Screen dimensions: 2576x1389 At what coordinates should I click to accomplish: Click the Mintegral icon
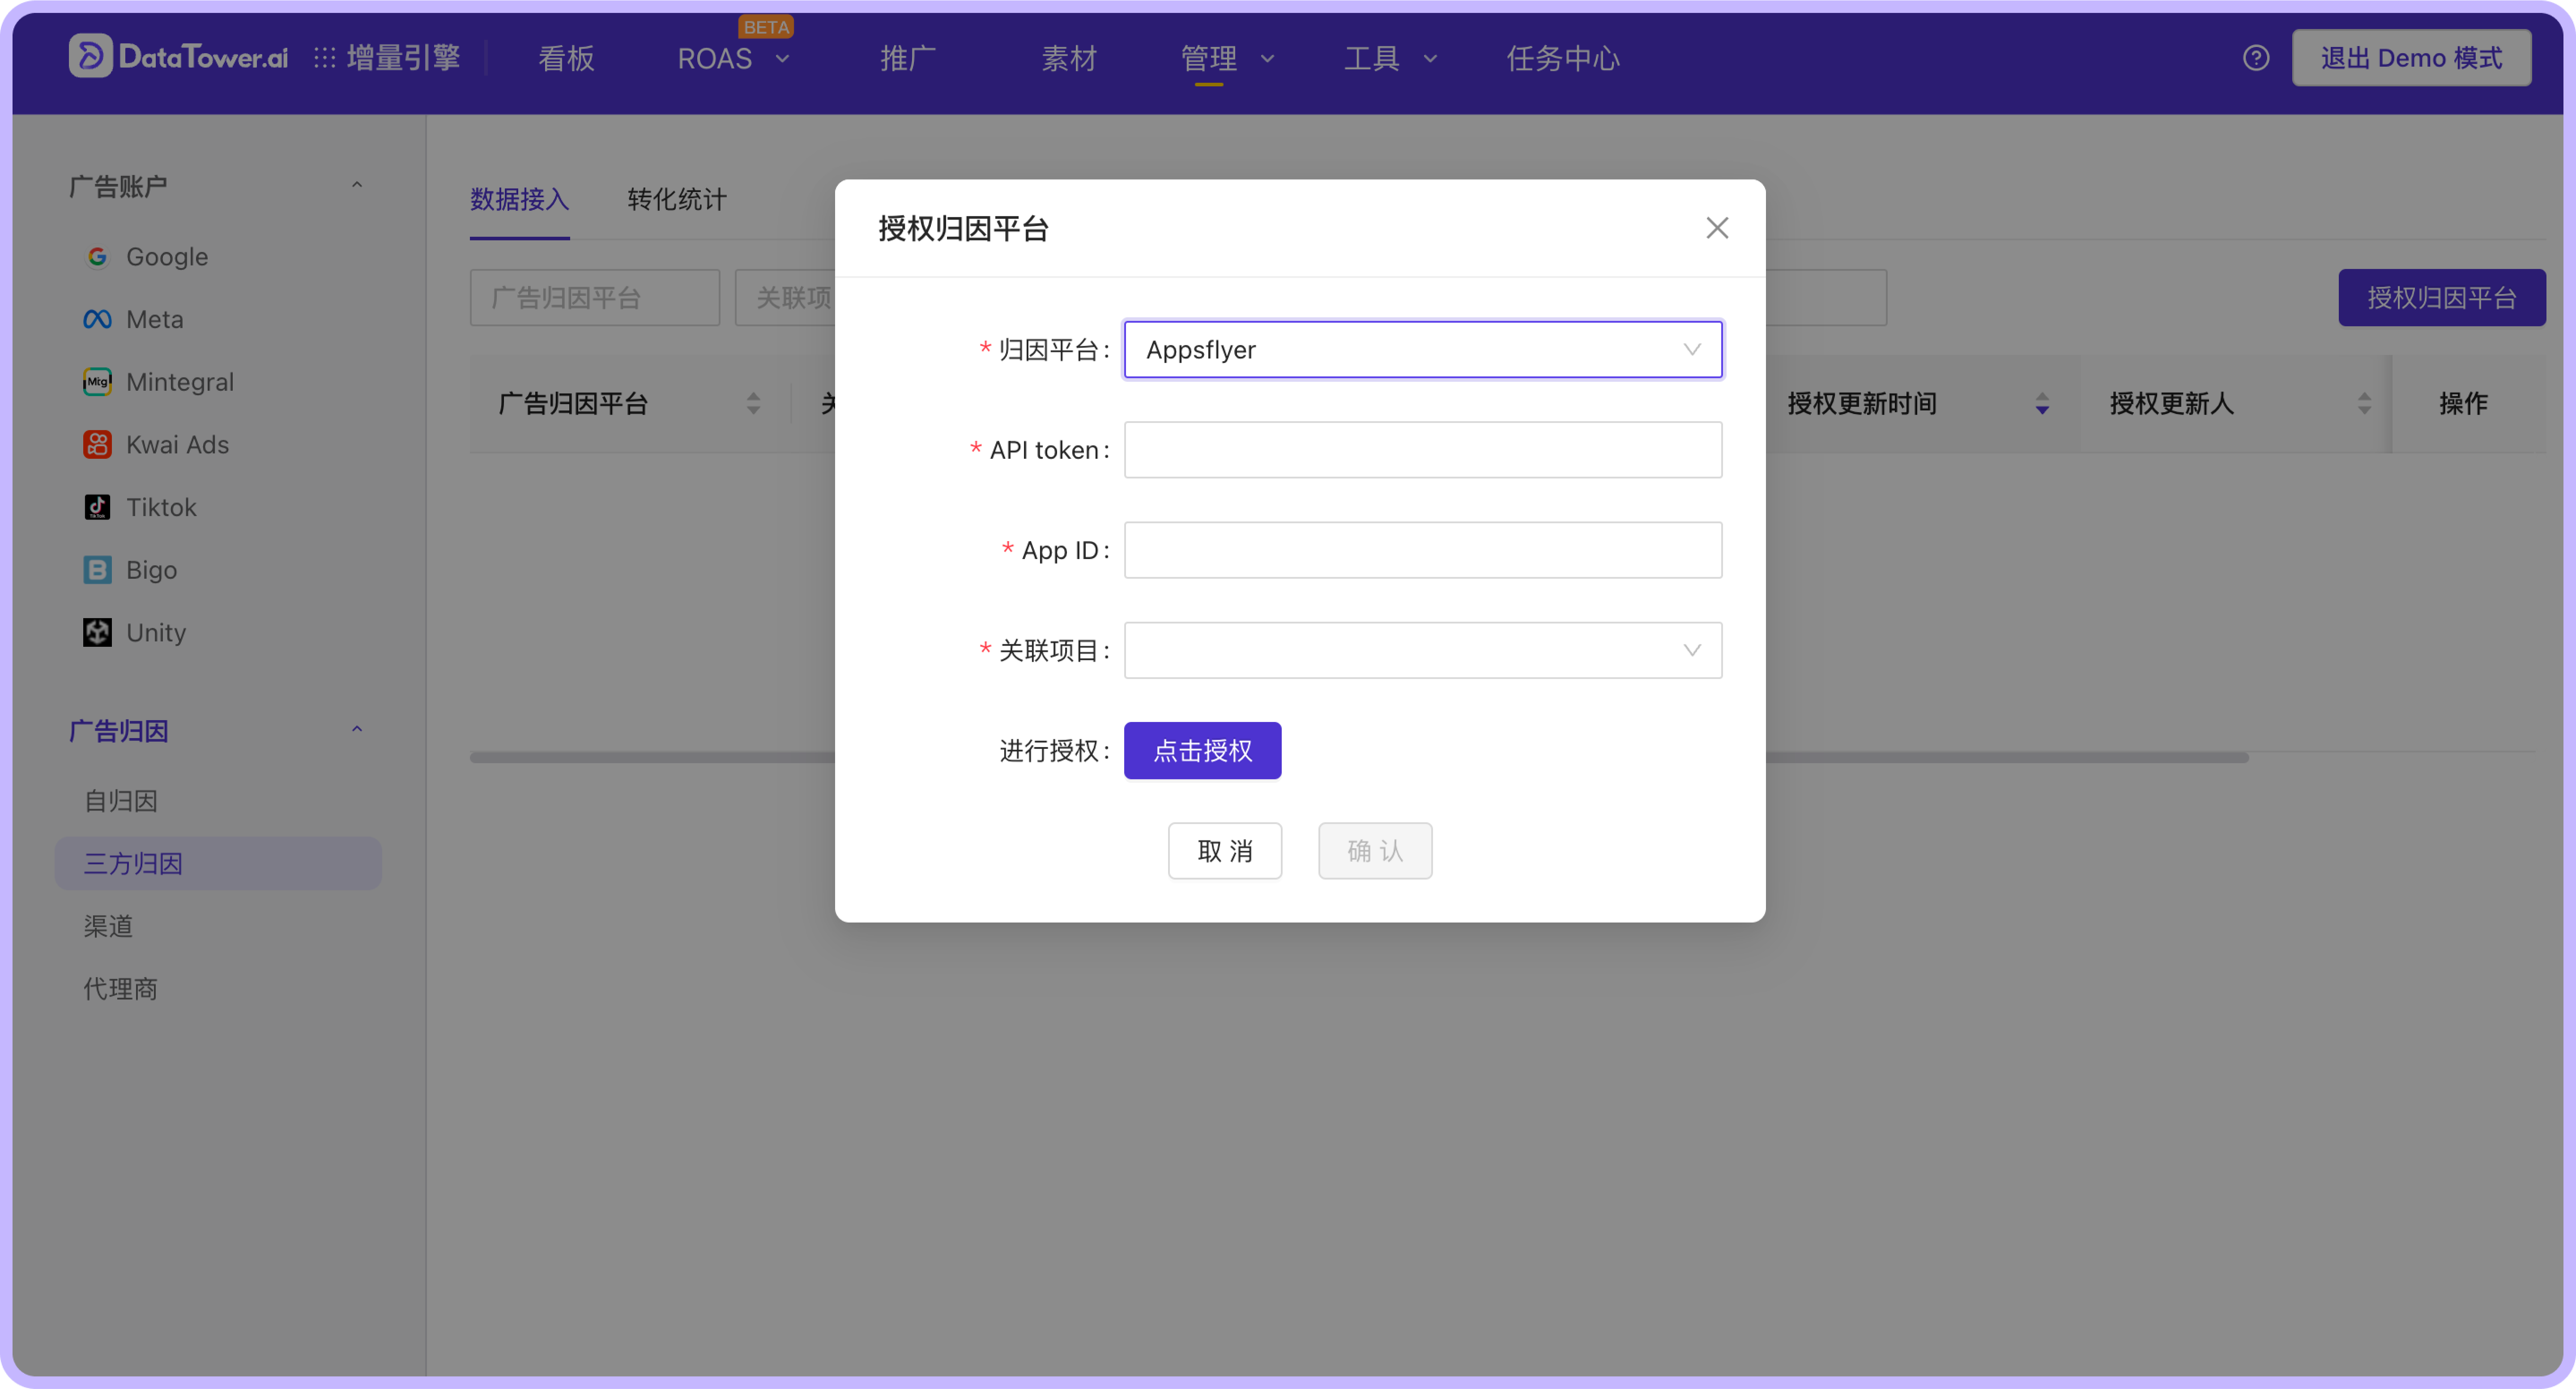click(97, 382)
